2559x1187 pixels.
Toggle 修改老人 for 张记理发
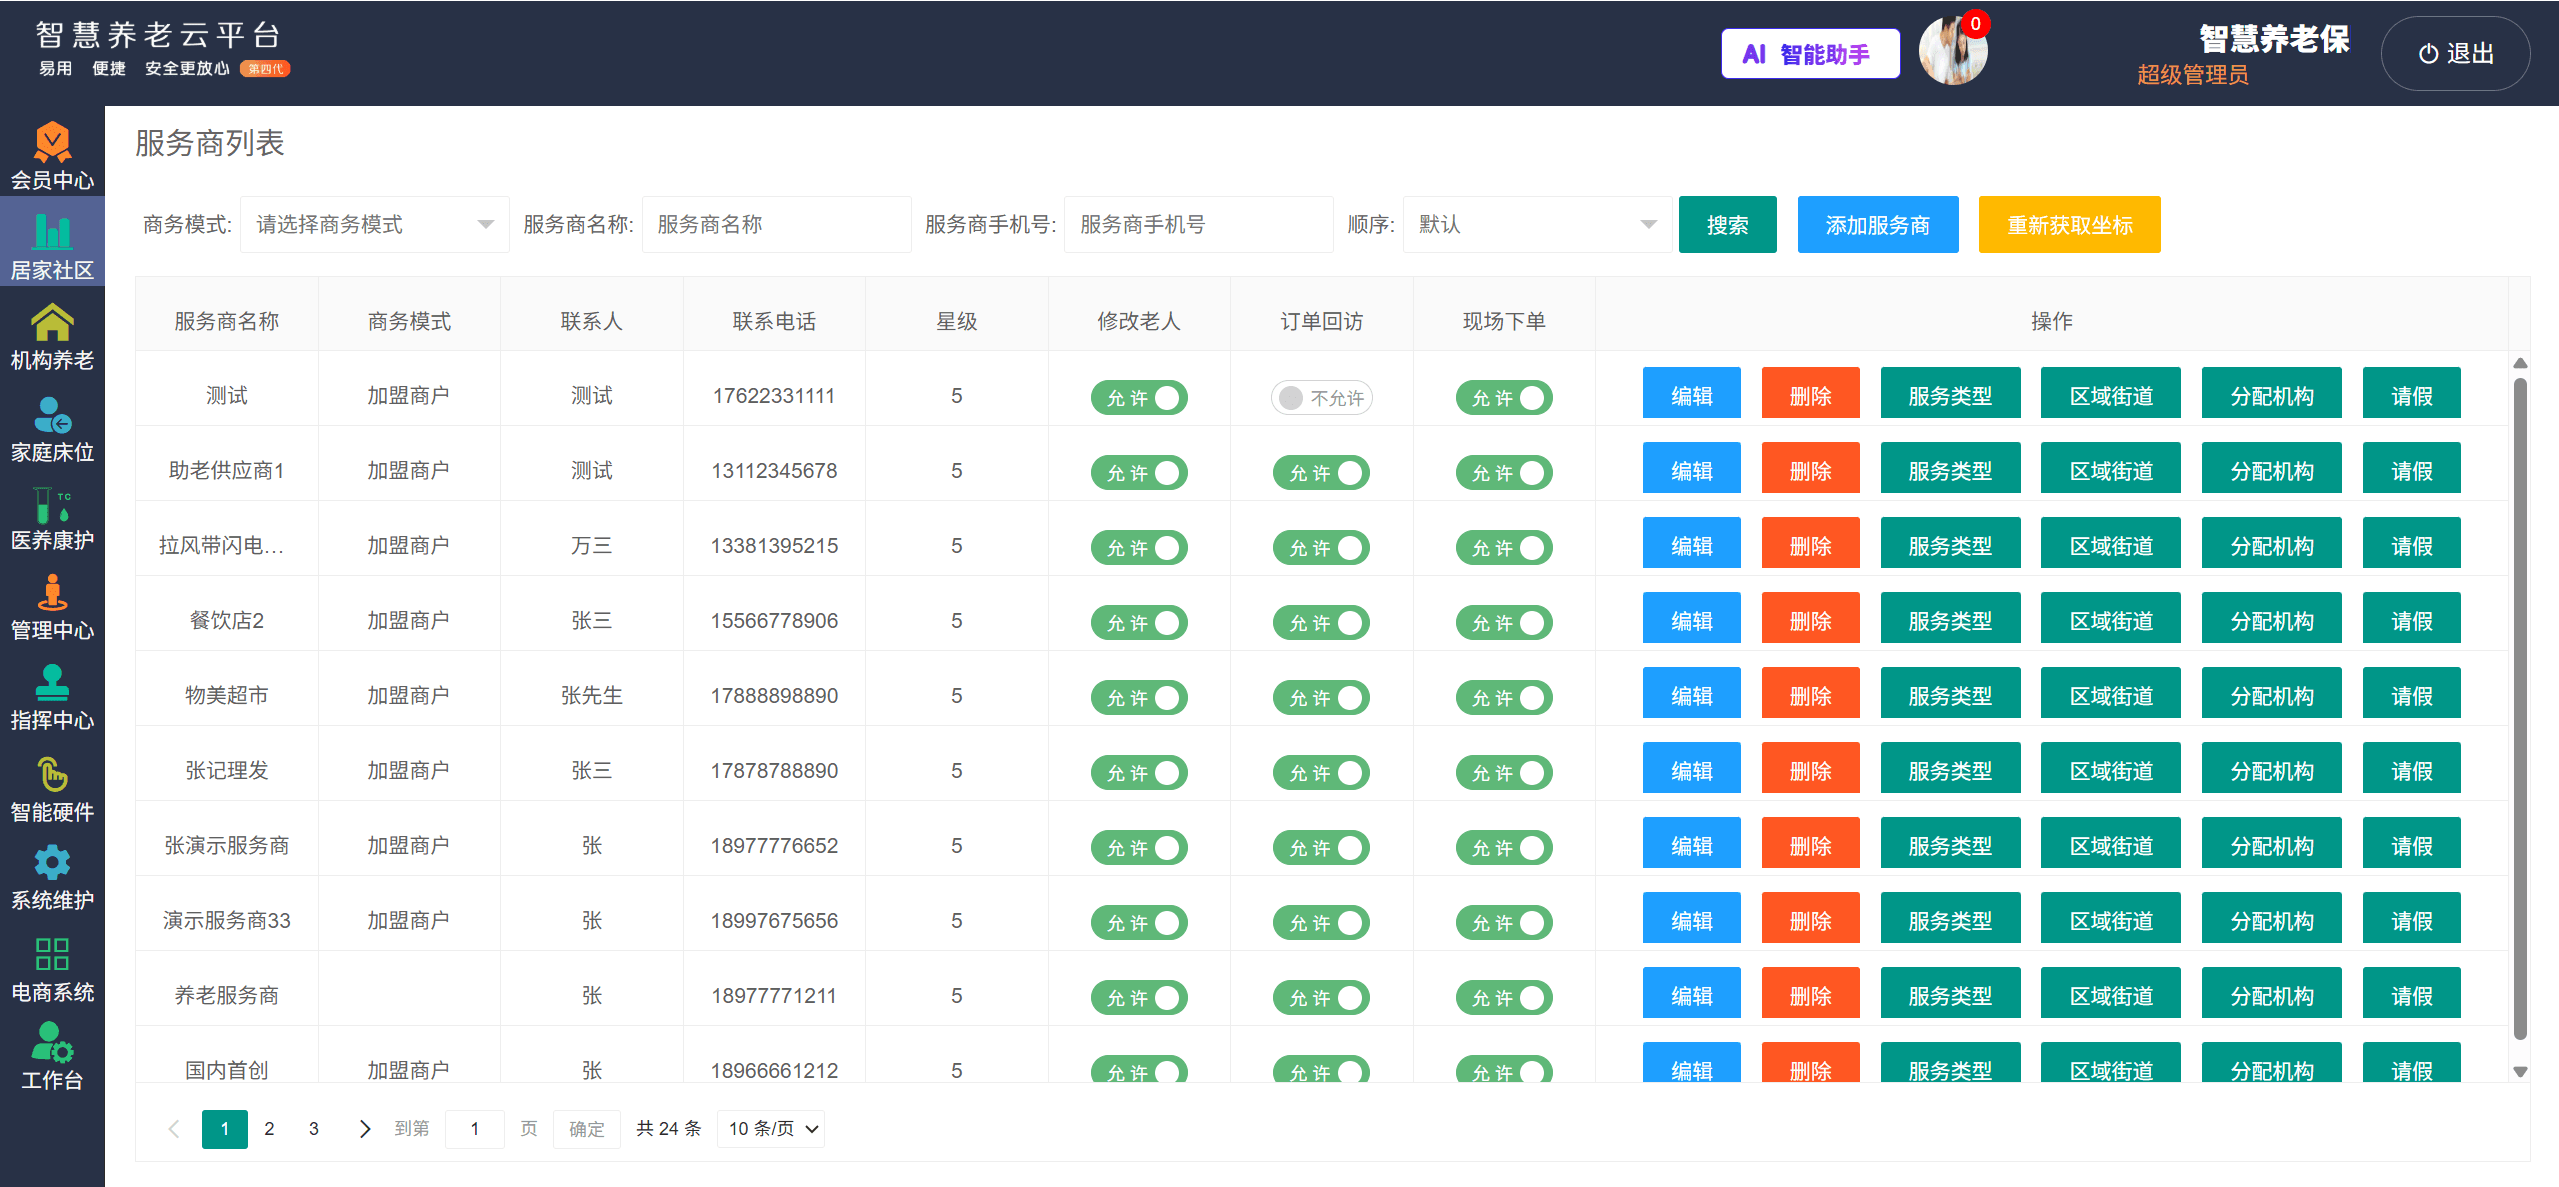click(1139, 773)
